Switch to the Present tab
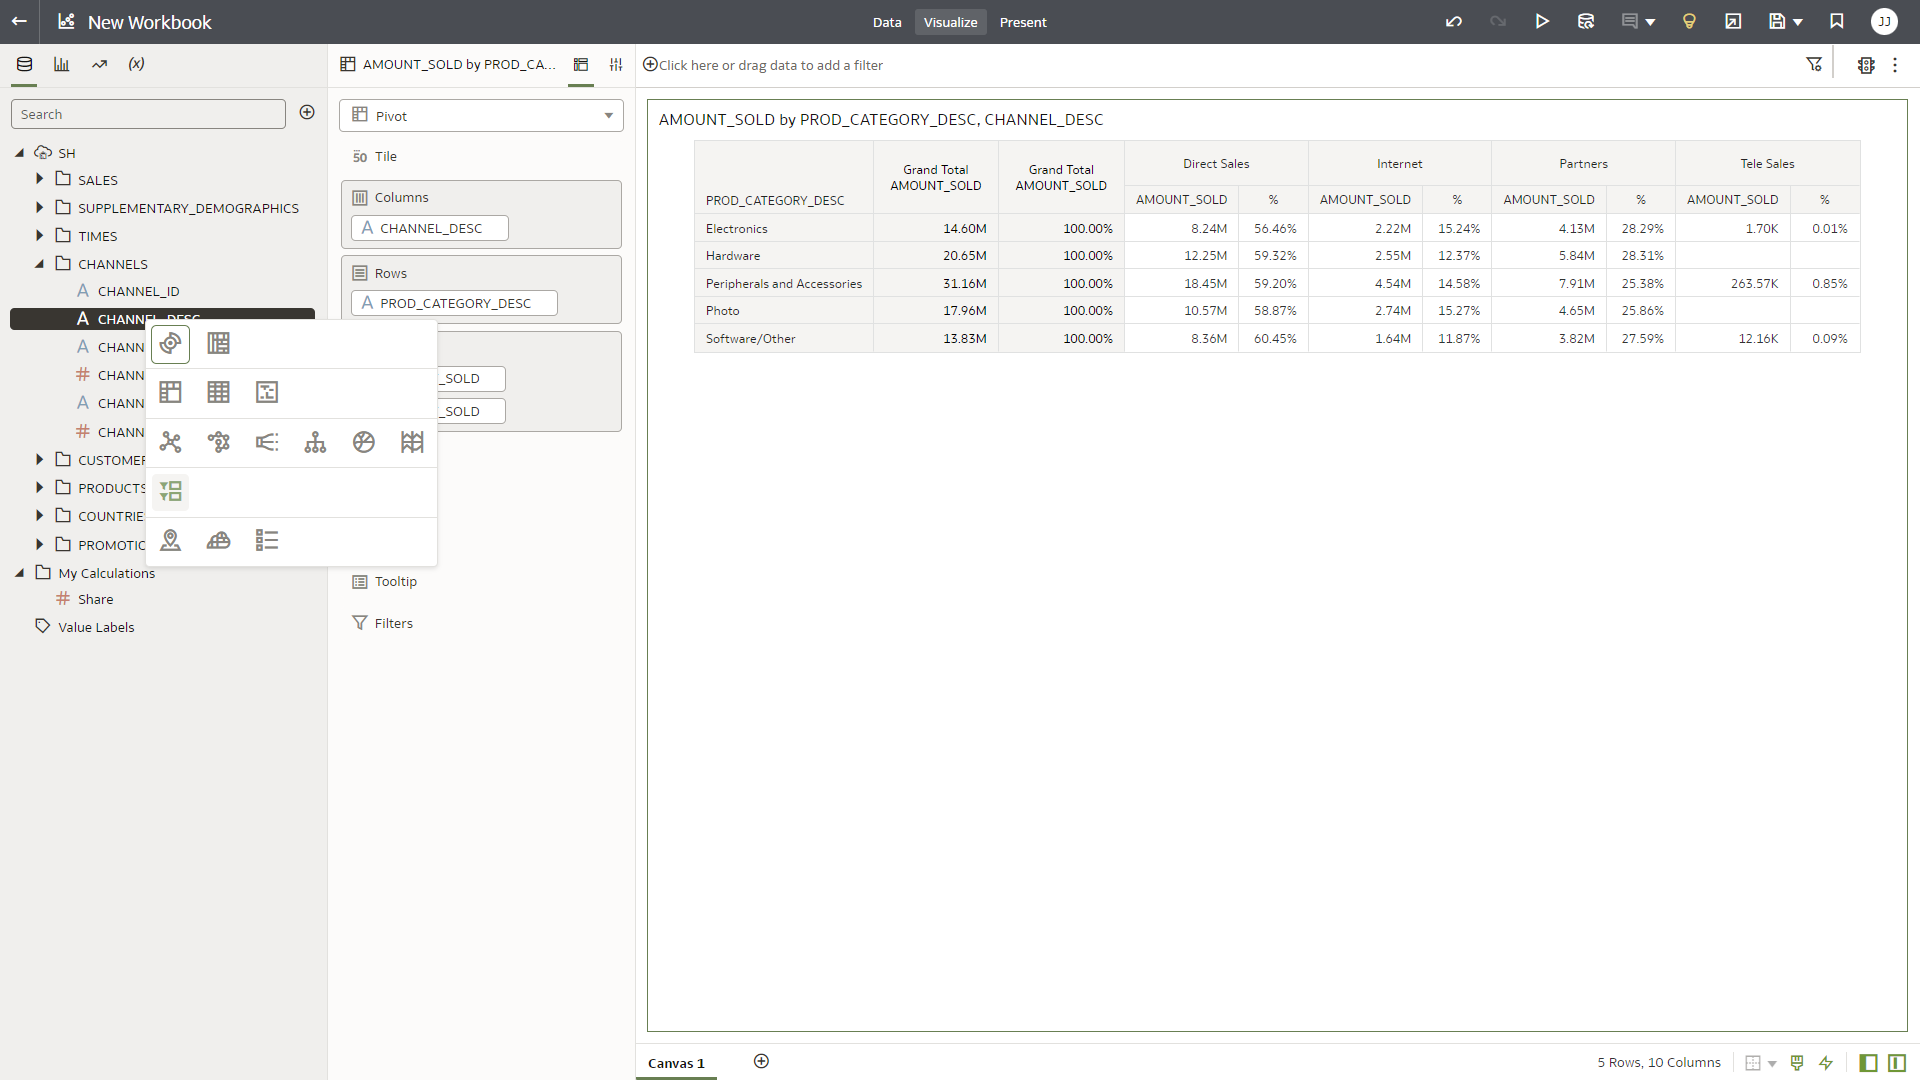The width and height of the screenshot is (1920, 1080). tap(1022, 22)
